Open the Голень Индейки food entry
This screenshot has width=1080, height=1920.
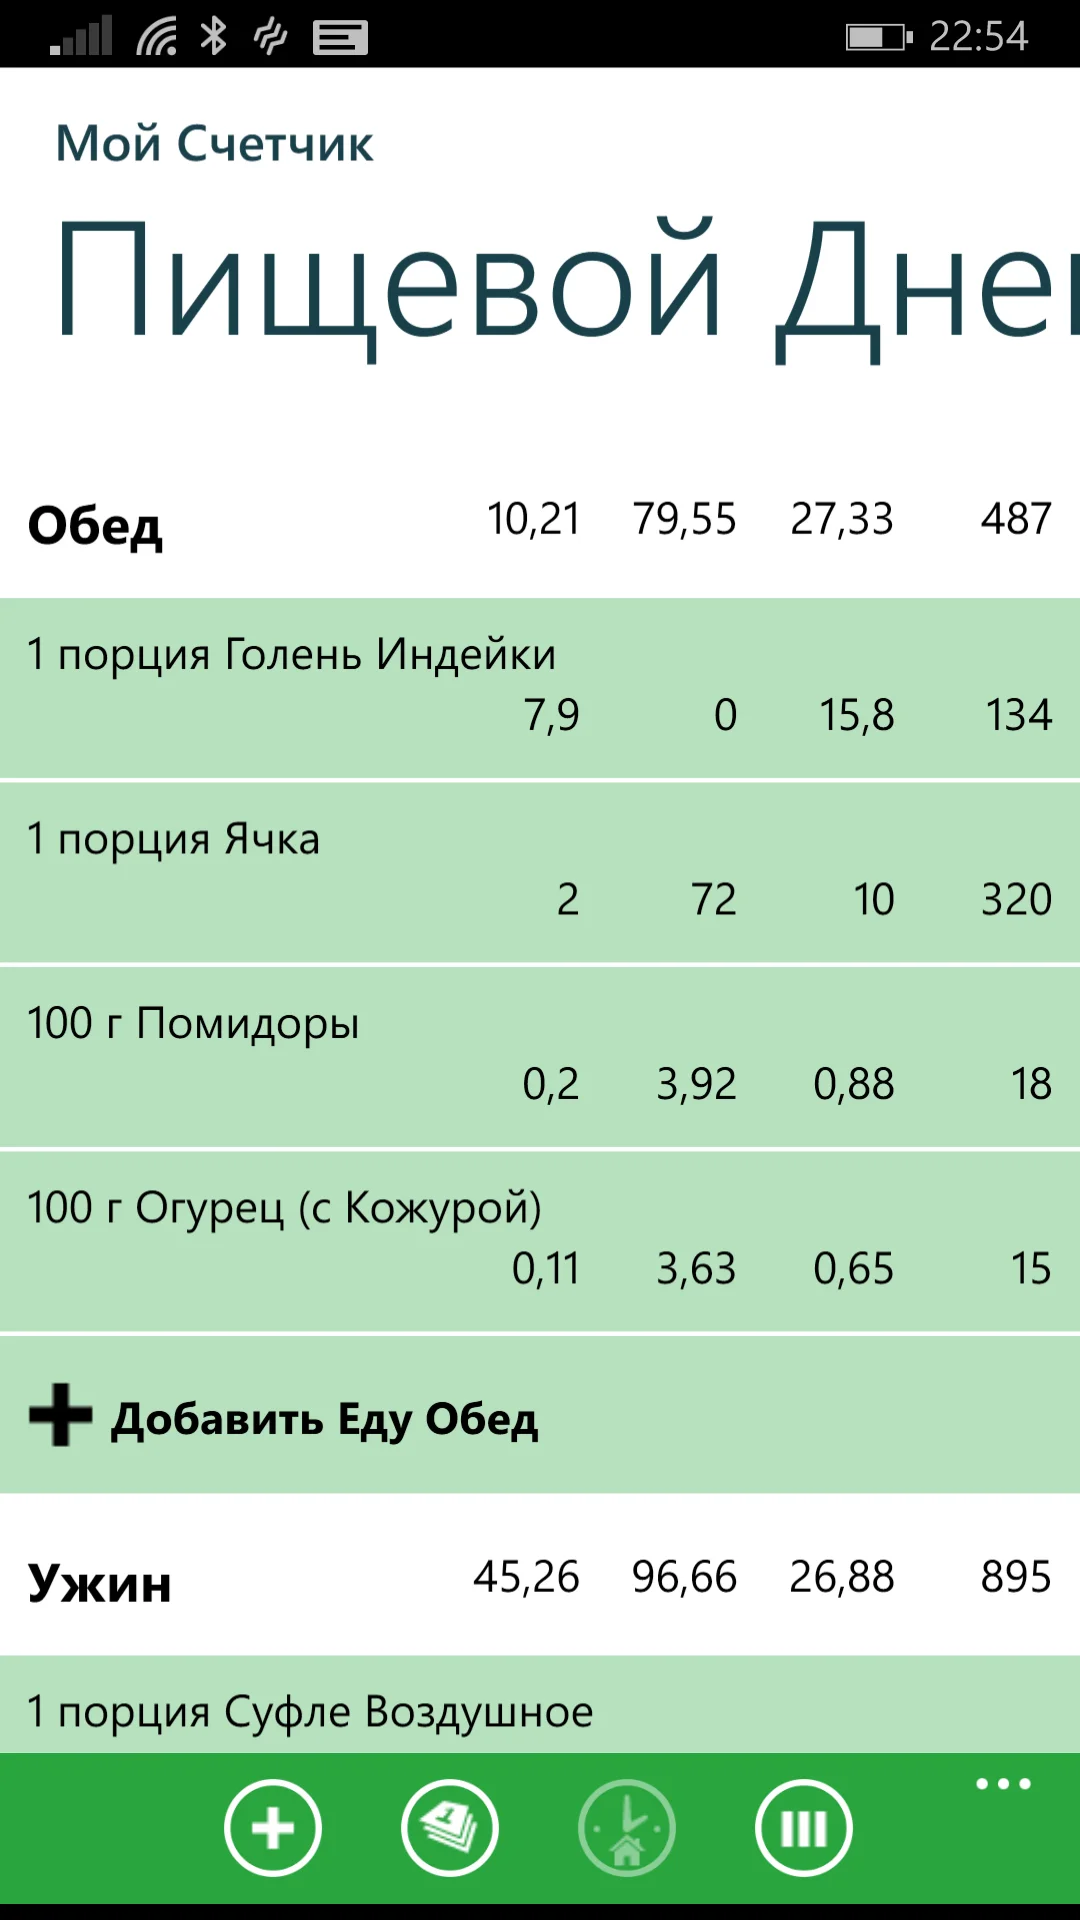tap(540, 687)
